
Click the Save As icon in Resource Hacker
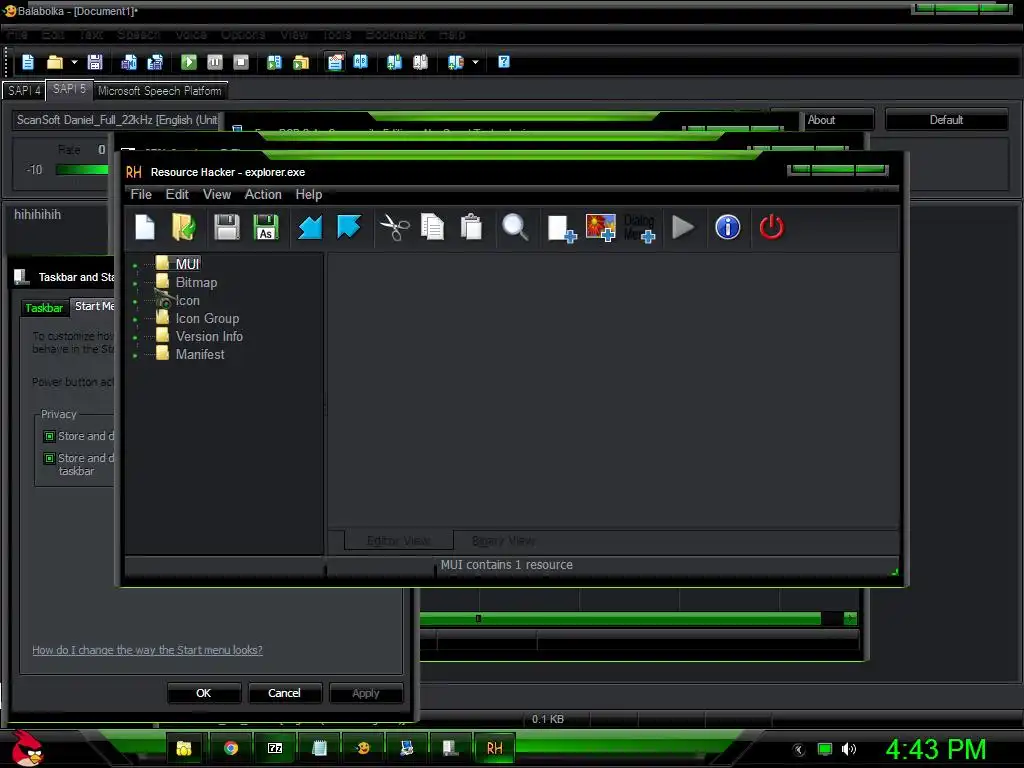[266, 227]
